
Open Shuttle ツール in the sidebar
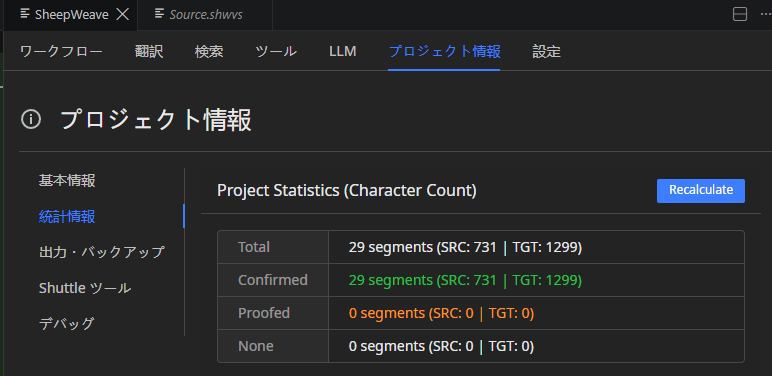coord(85,288)
